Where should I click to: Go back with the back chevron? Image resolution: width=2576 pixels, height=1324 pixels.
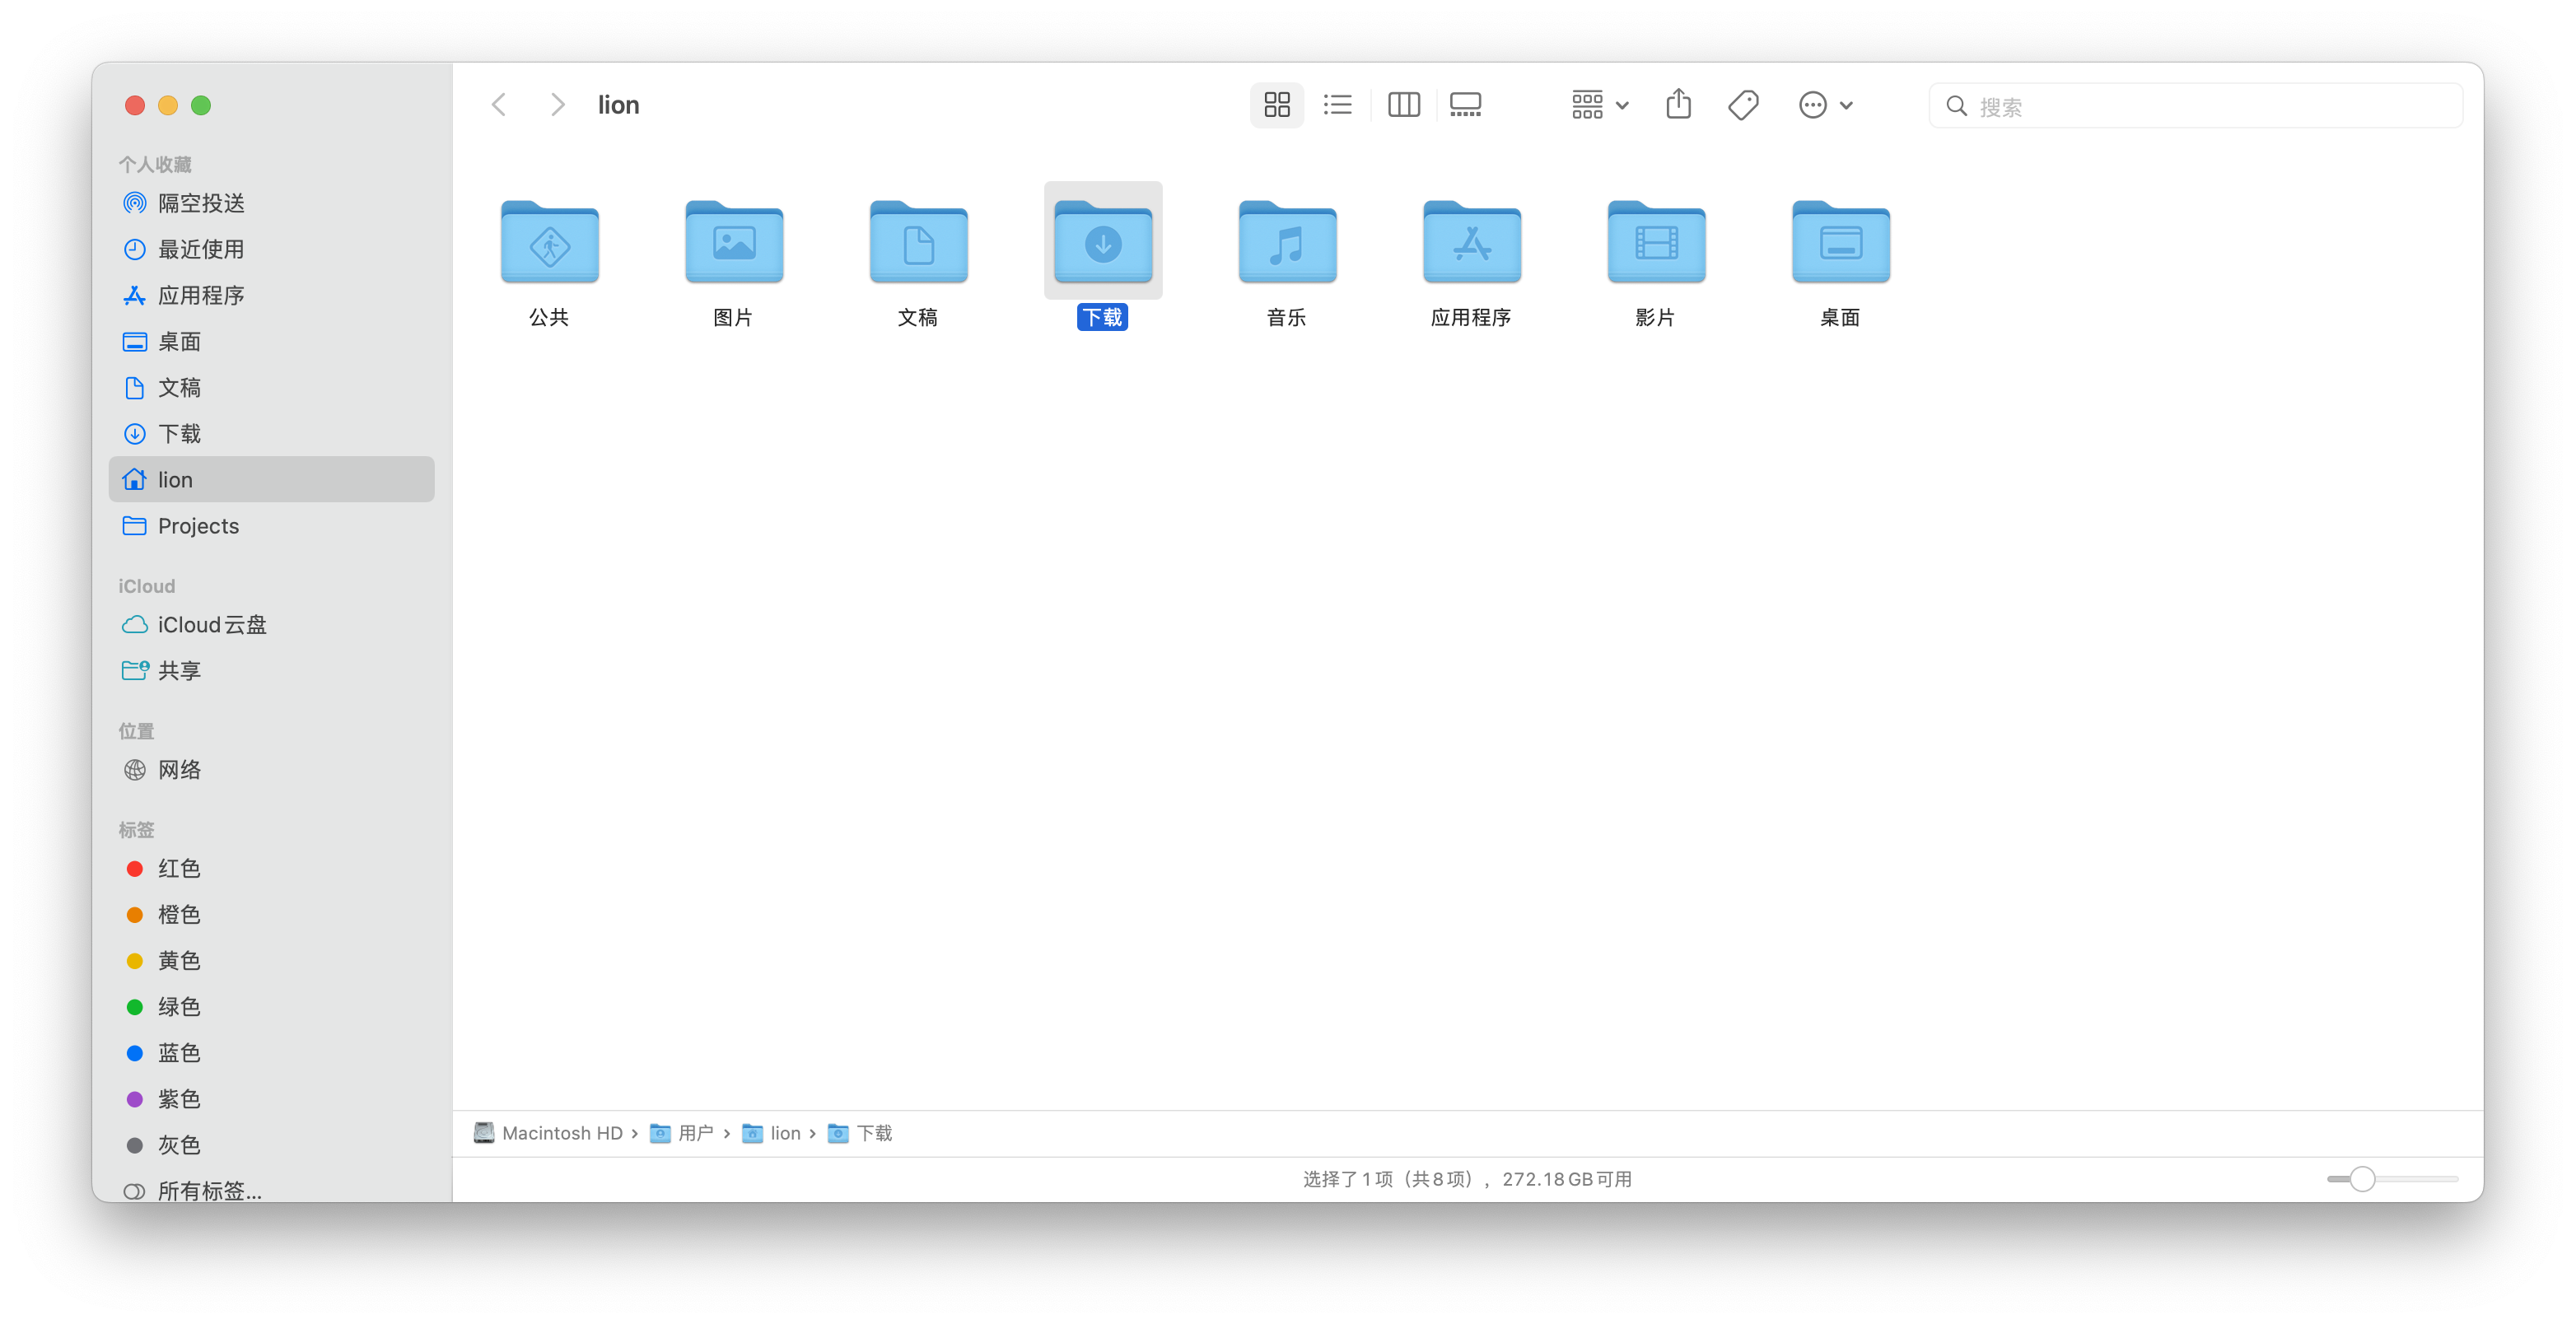499,105
